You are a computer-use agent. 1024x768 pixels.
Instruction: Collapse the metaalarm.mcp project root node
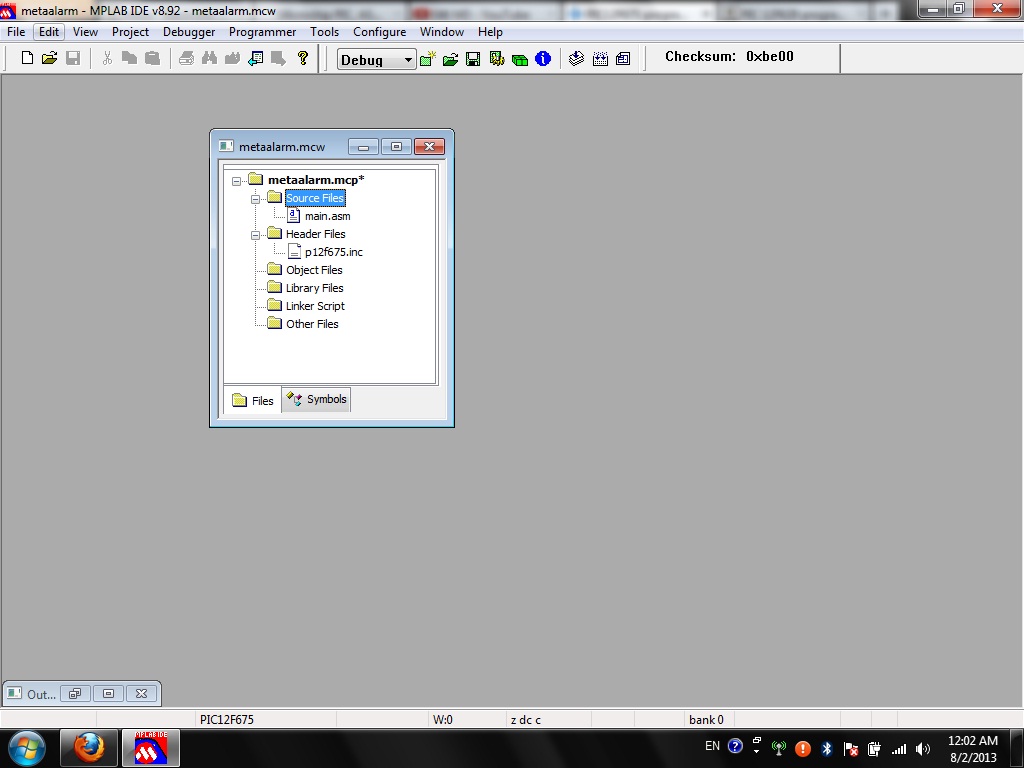tap(236, 181)
